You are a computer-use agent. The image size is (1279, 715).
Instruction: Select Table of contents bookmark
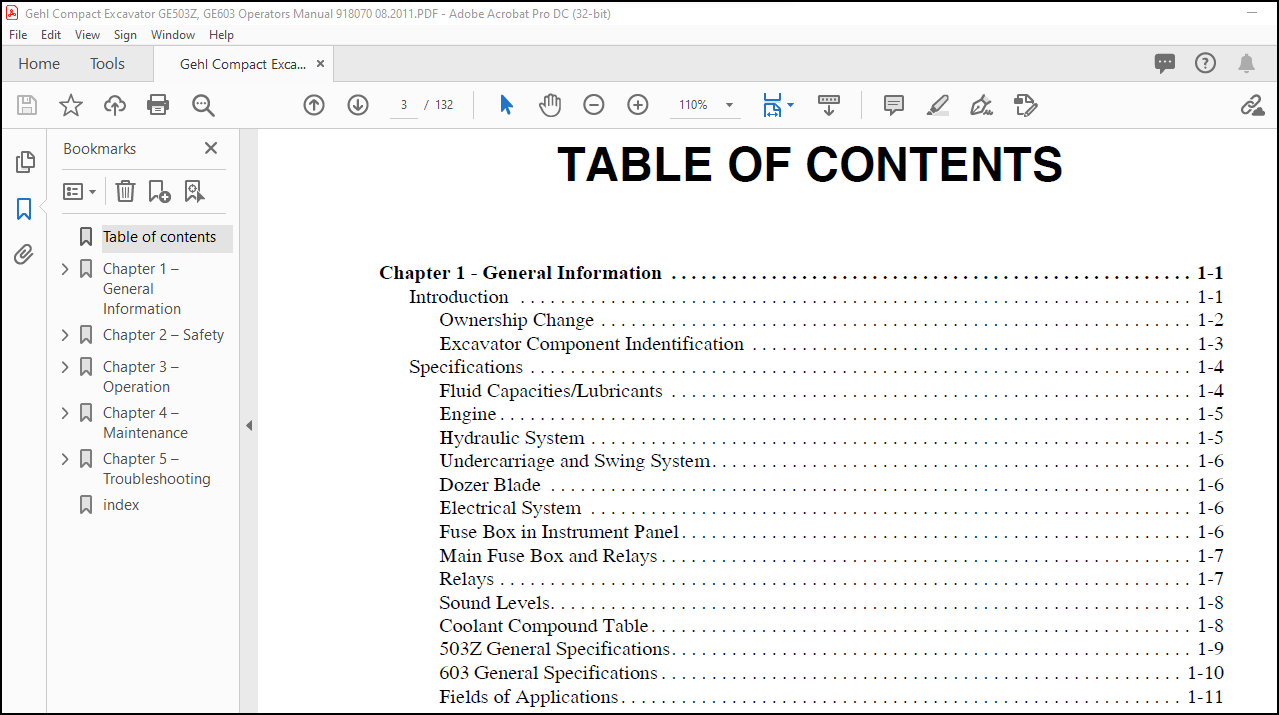(159, 237)
